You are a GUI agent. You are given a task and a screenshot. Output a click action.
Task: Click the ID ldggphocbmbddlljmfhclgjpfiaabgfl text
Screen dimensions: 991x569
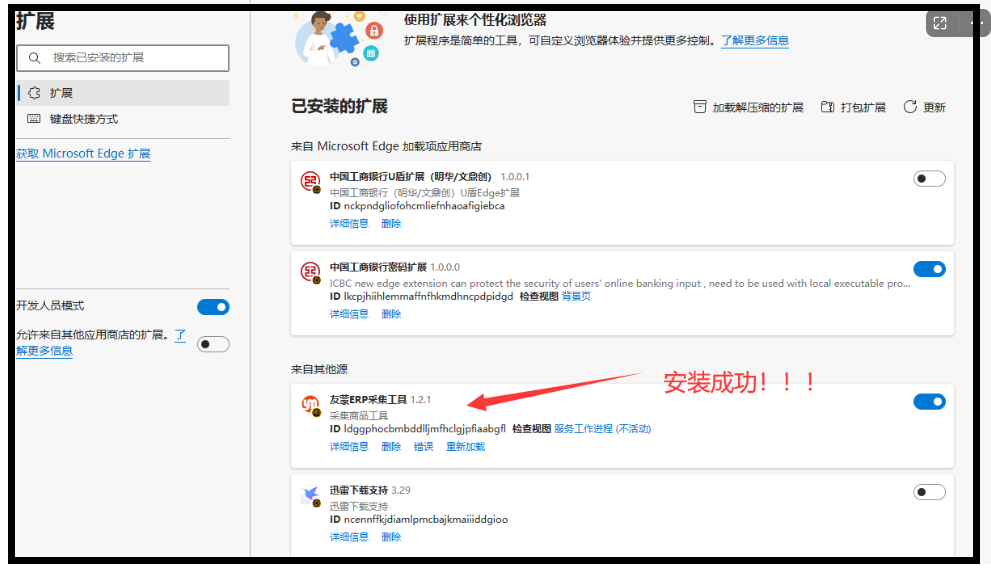[418, 429]
